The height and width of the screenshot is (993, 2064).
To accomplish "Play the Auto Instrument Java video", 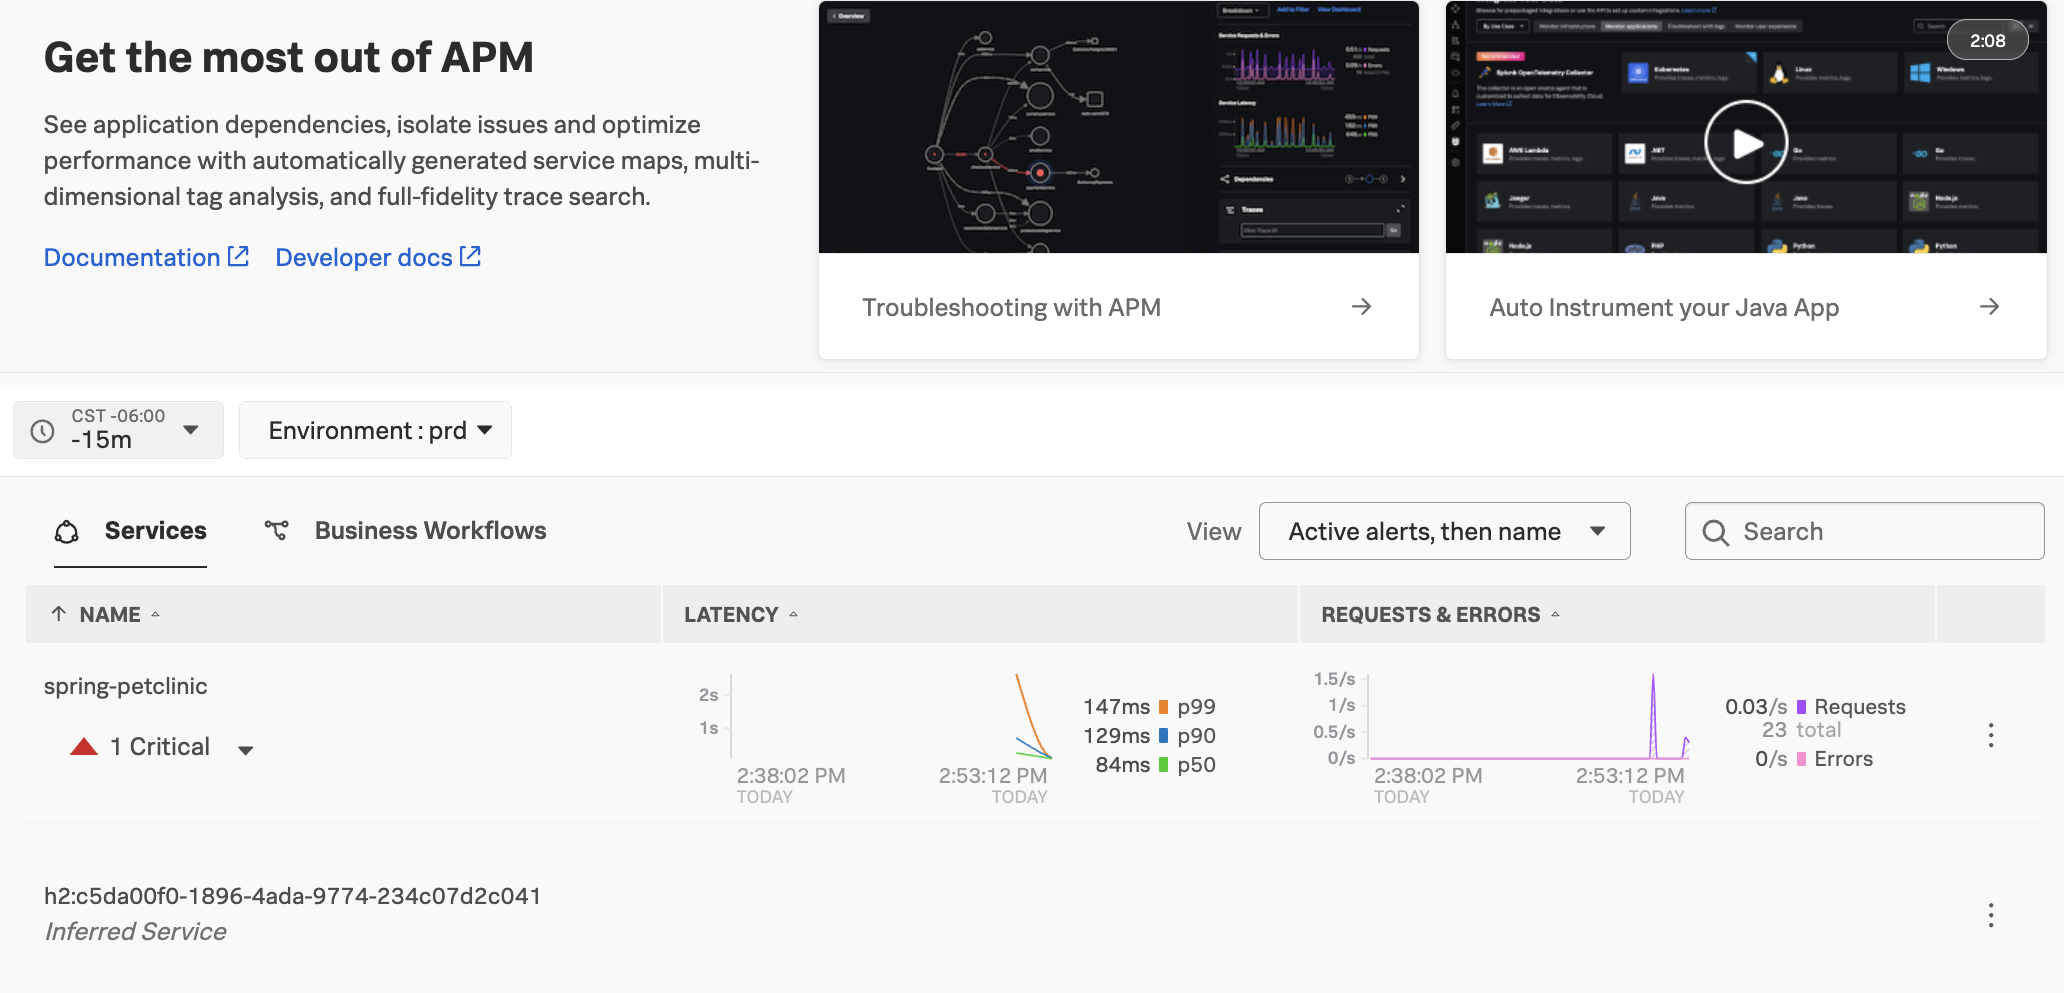I will 1746,142.
